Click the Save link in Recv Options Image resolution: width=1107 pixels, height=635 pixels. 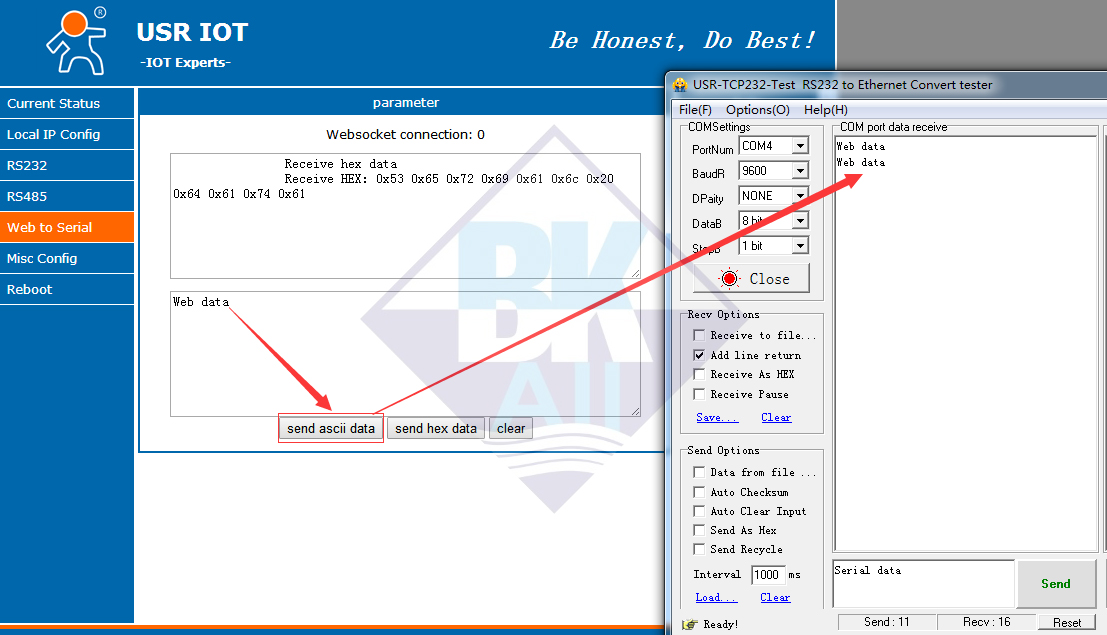717,417
